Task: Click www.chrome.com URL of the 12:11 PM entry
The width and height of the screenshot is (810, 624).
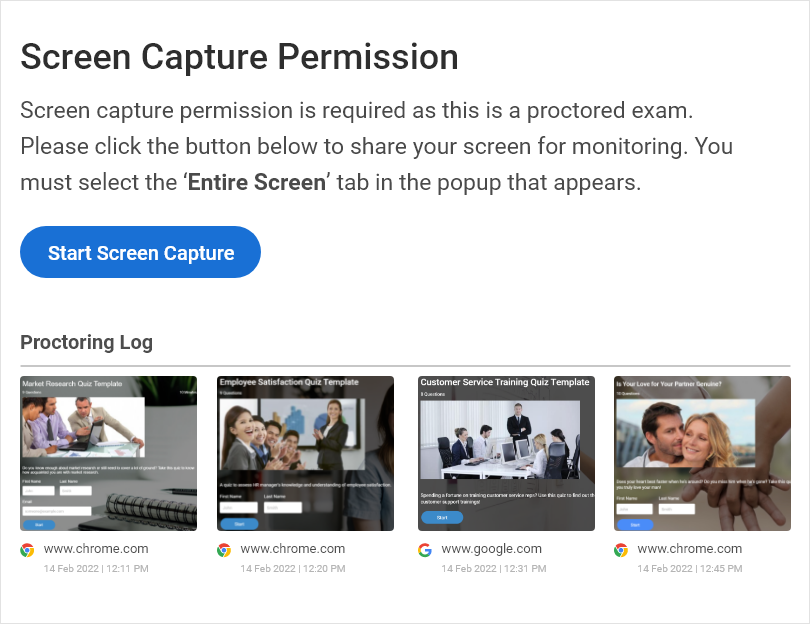Action: (x=96, y=549)
